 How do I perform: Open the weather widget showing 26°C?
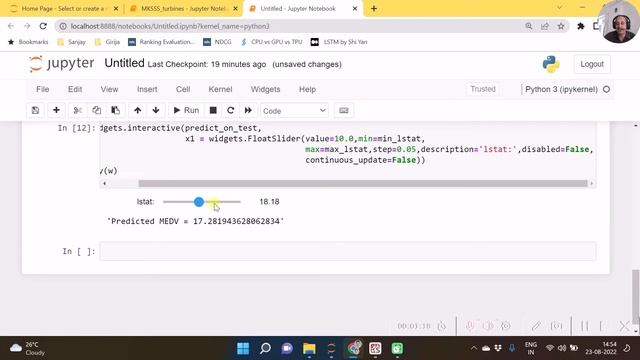click(x=27, y=349)
